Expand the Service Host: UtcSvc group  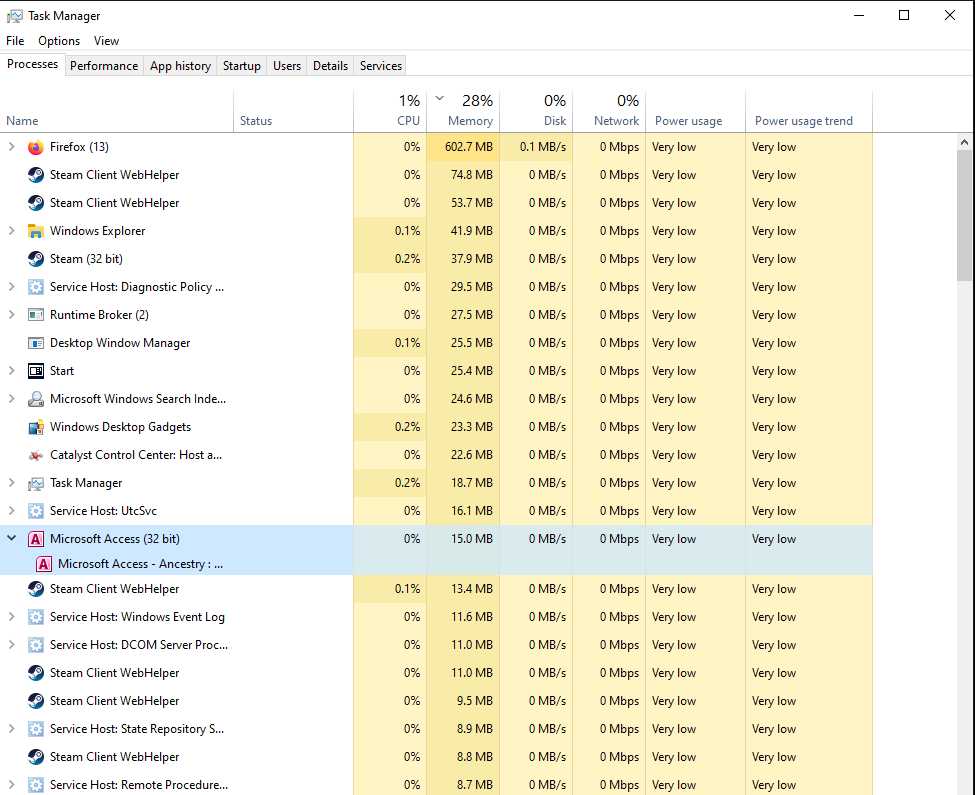11,510
